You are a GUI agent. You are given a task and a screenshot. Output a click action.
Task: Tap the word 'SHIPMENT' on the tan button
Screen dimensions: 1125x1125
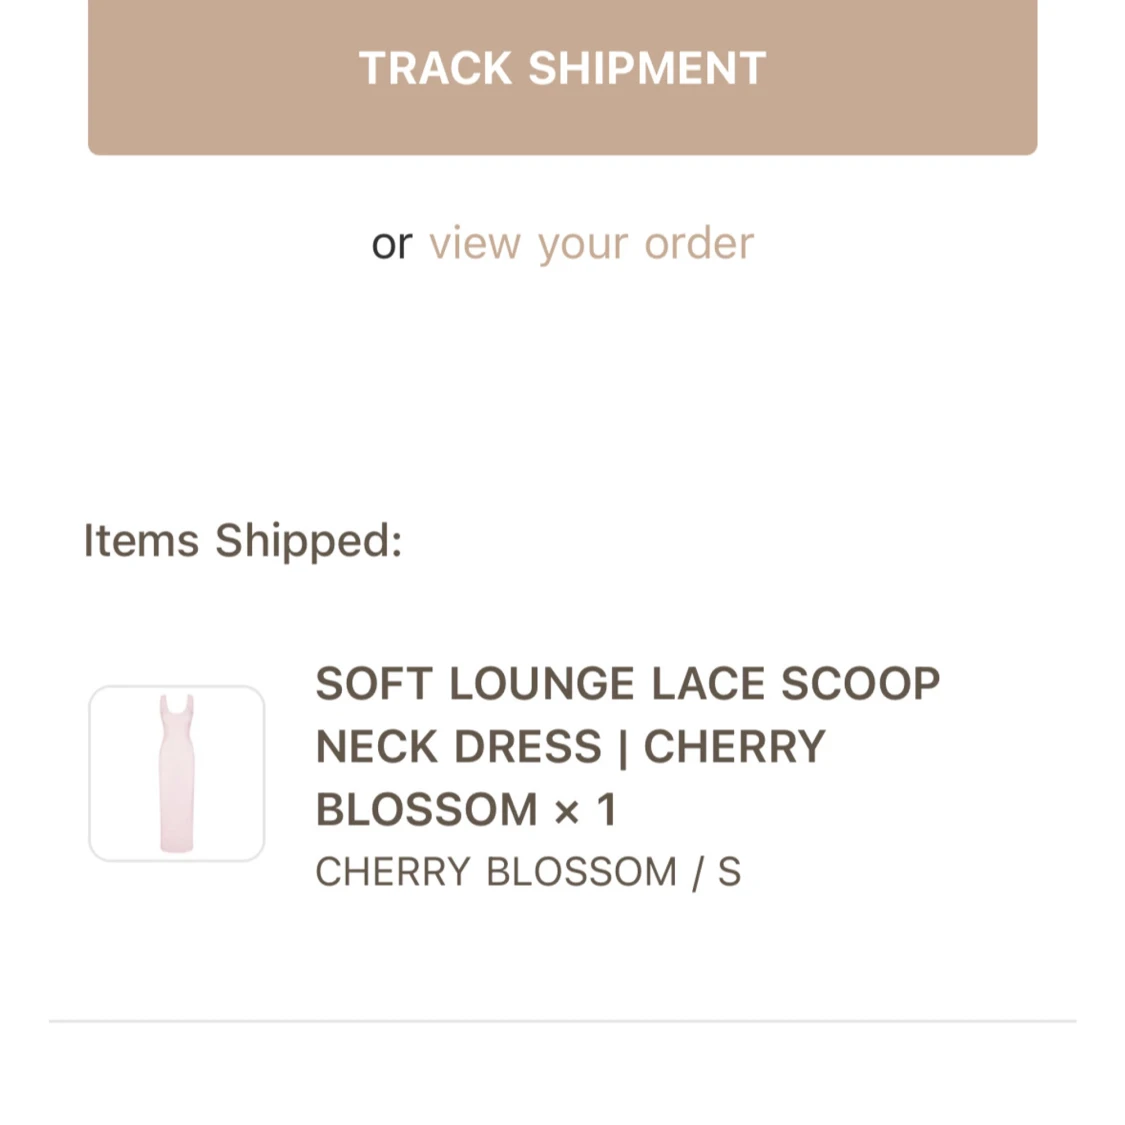pyautogui.click(x=647, y=68)
